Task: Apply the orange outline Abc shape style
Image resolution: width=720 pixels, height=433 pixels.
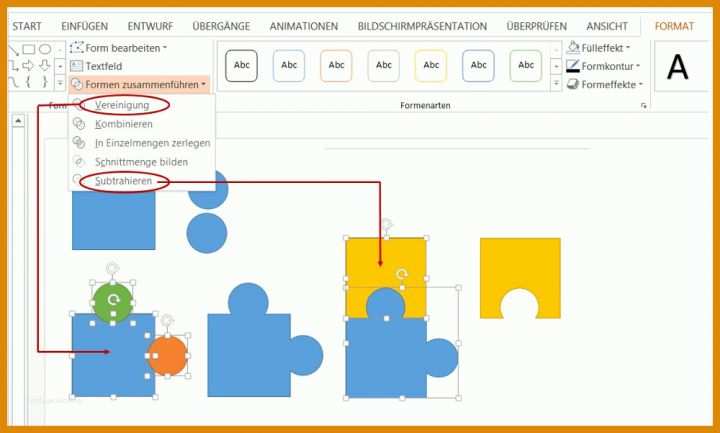Action: click(336, 66)
